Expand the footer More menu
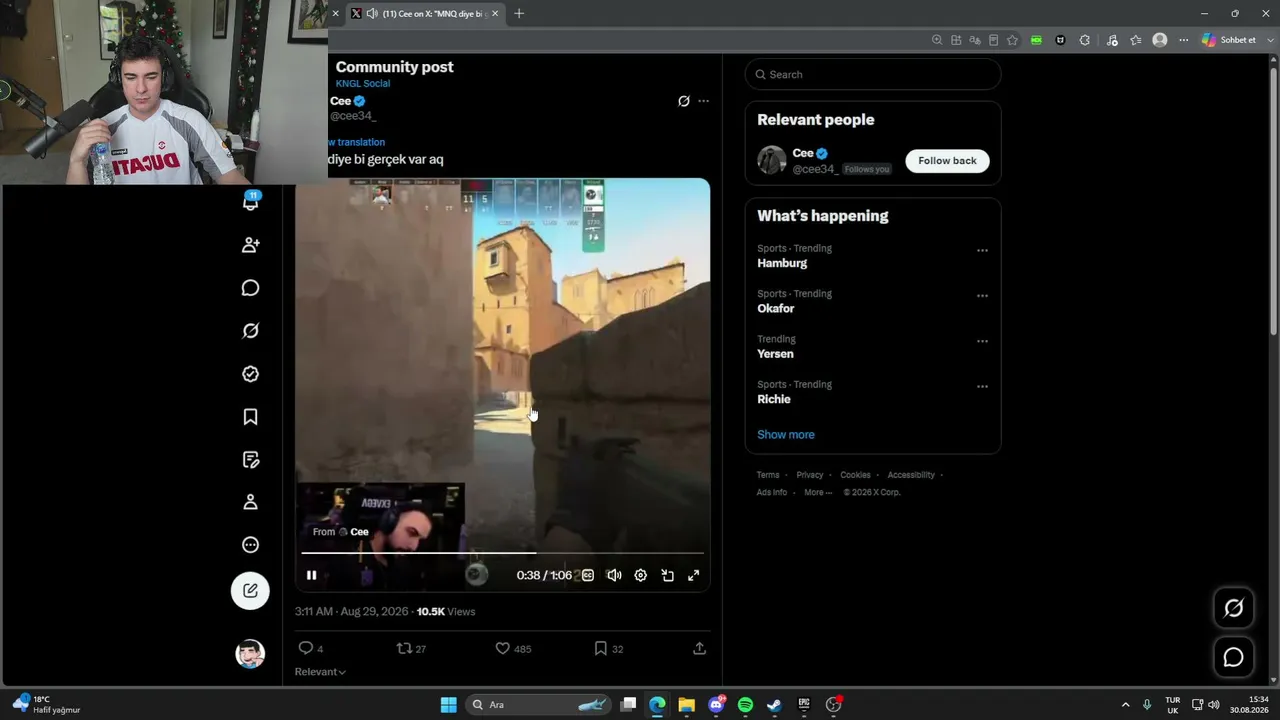 (818, 492)
